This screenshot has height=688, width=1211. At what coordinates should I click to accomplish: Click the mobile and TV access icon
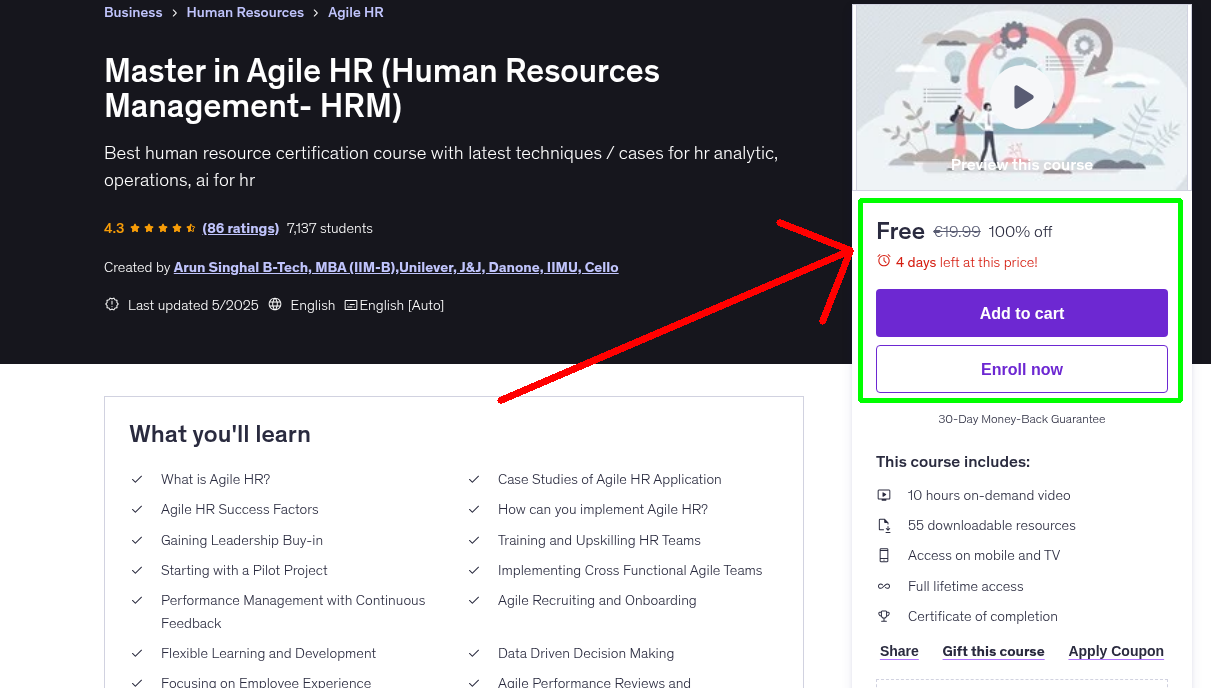(884, 555)
